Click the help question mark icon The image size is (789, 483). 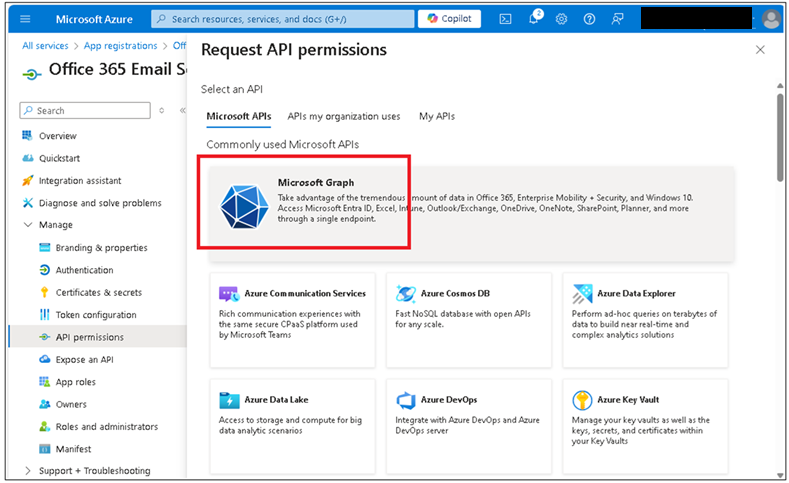589,19
